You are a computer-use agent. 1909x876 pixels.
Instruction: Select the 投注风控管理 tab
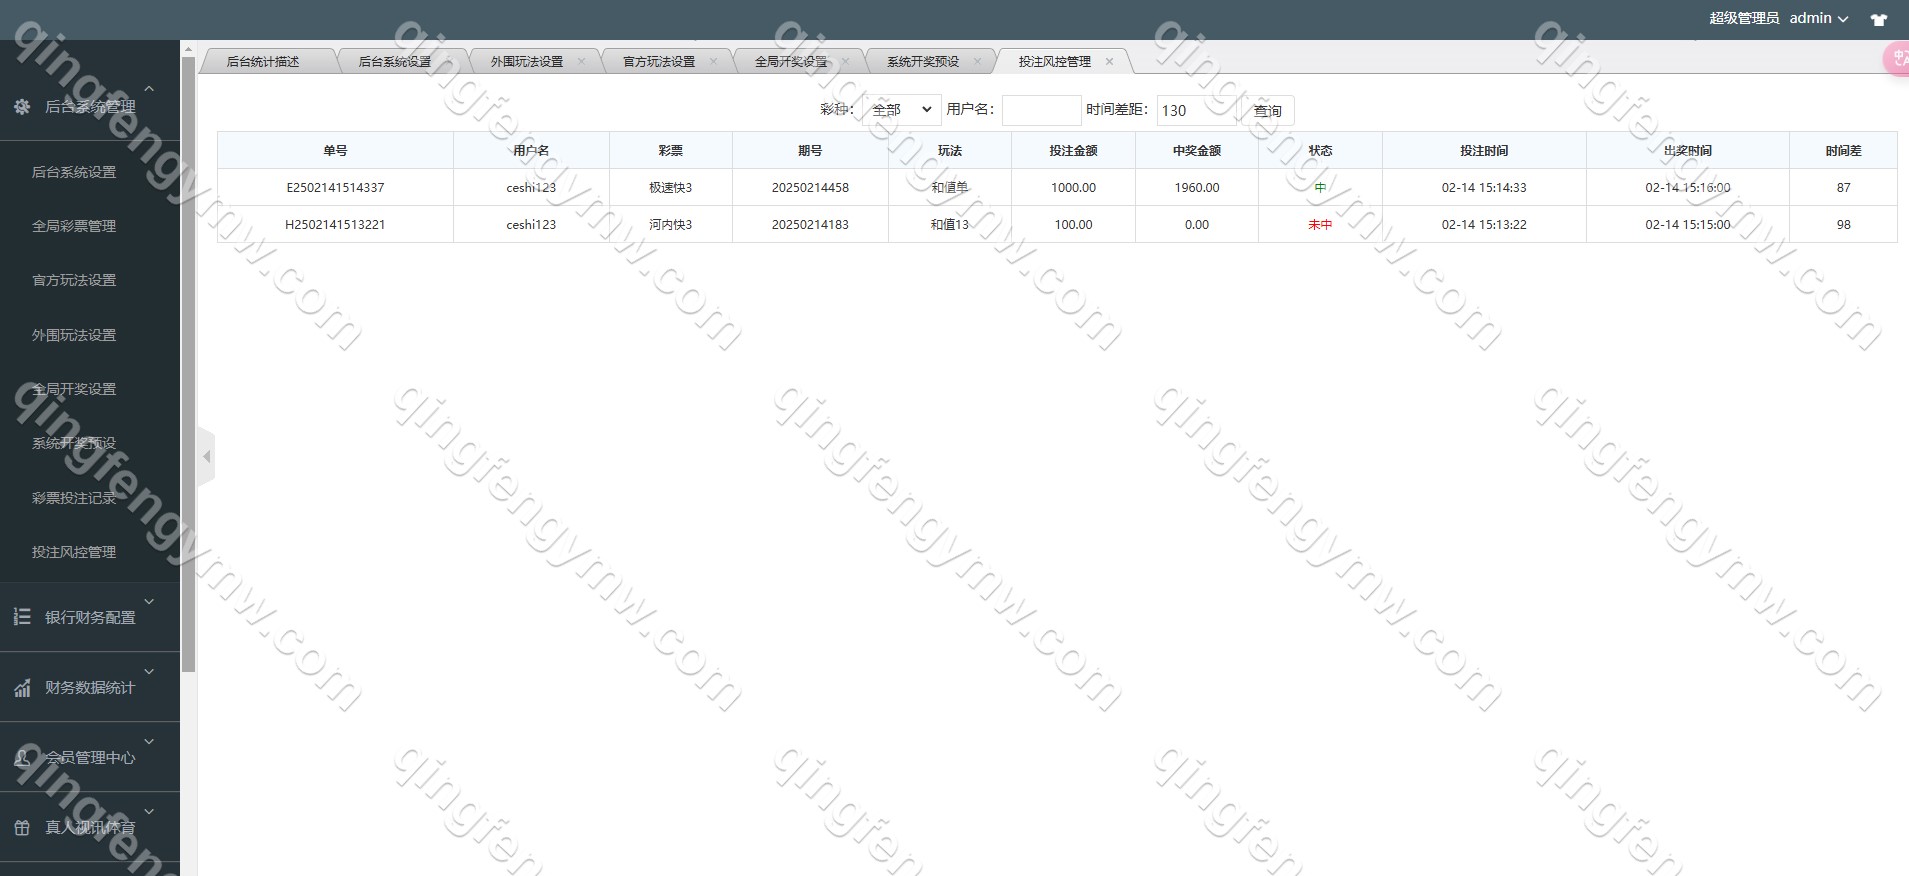point(1055,62)
